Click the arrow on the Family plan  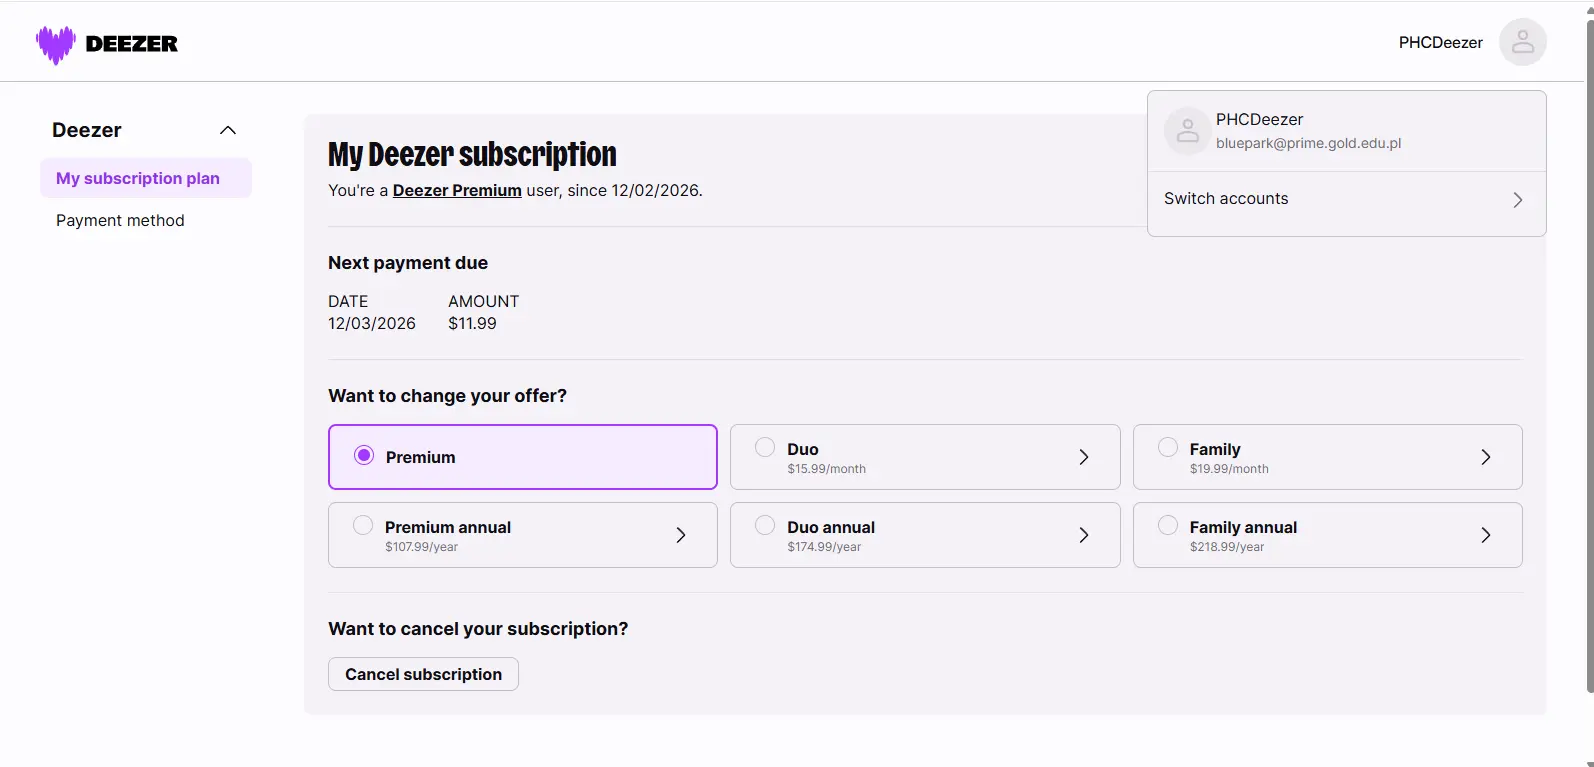pos(1486,457)
